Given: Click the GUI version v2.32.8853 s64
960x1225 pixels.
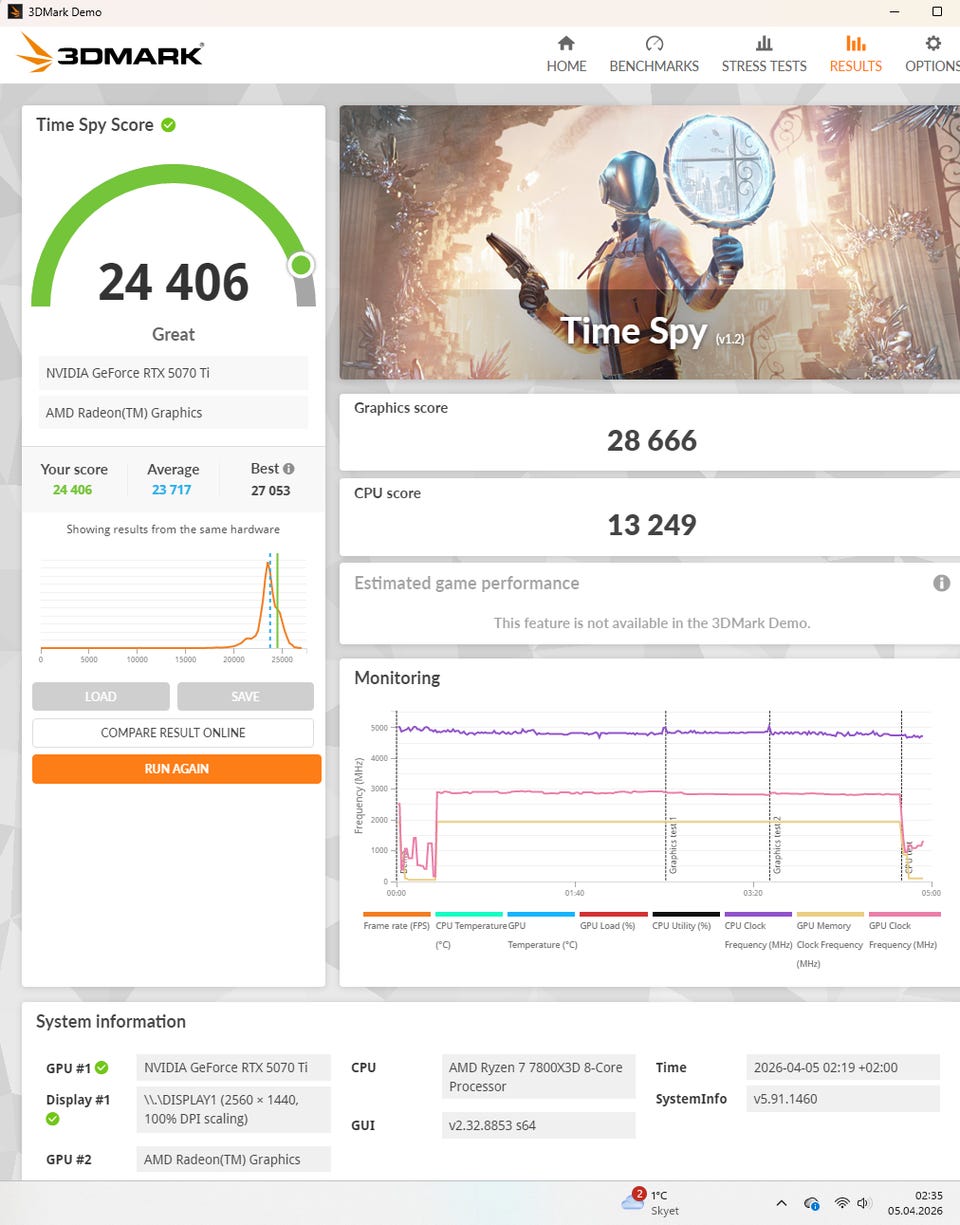Looking at the screenshot, I should pos(538,1125).
